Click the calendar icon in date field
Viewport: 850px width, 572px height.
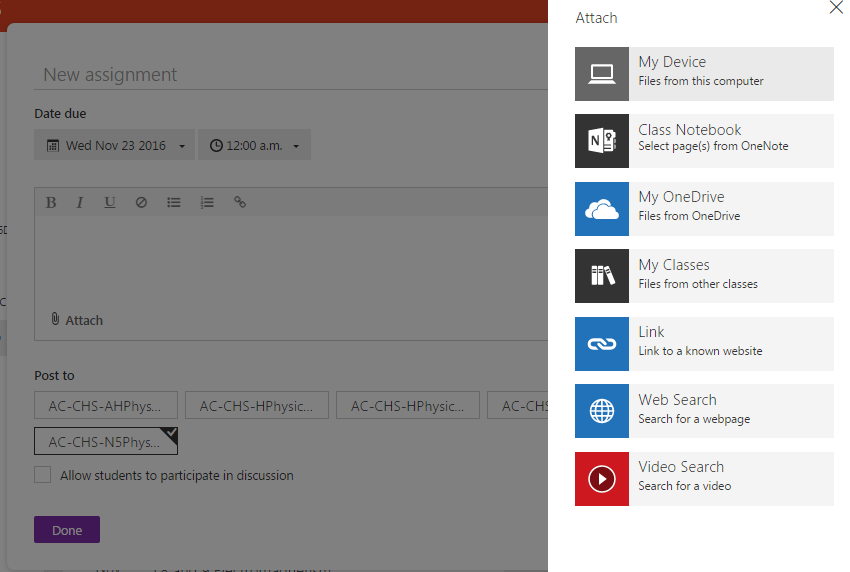coord(53,145)
